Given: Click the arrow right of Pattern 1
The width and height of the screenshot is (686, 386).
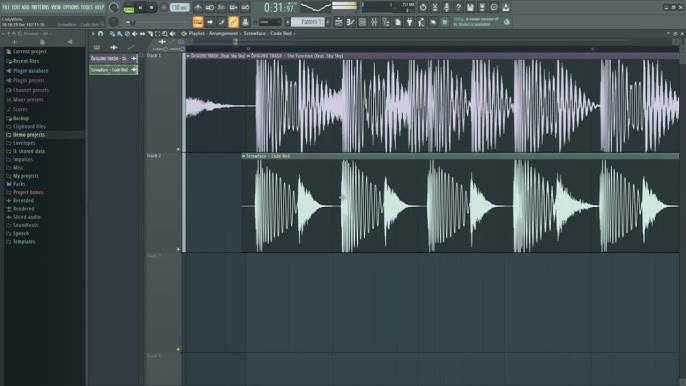Looking at the screenshot, I should pos(328,22).
